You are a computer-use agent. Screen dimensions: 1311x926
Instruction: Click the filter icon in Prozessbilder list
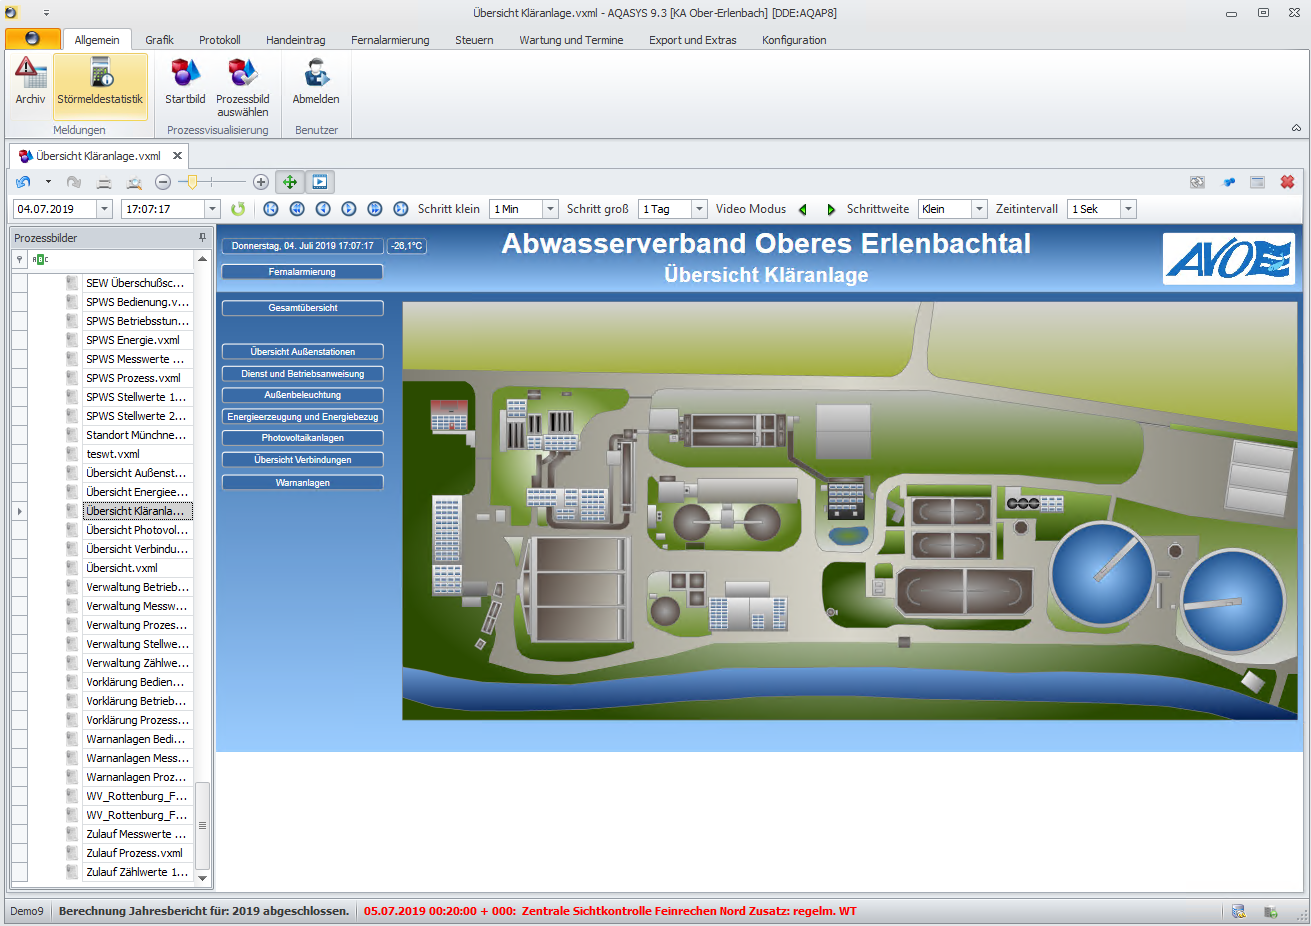[19, 259]
